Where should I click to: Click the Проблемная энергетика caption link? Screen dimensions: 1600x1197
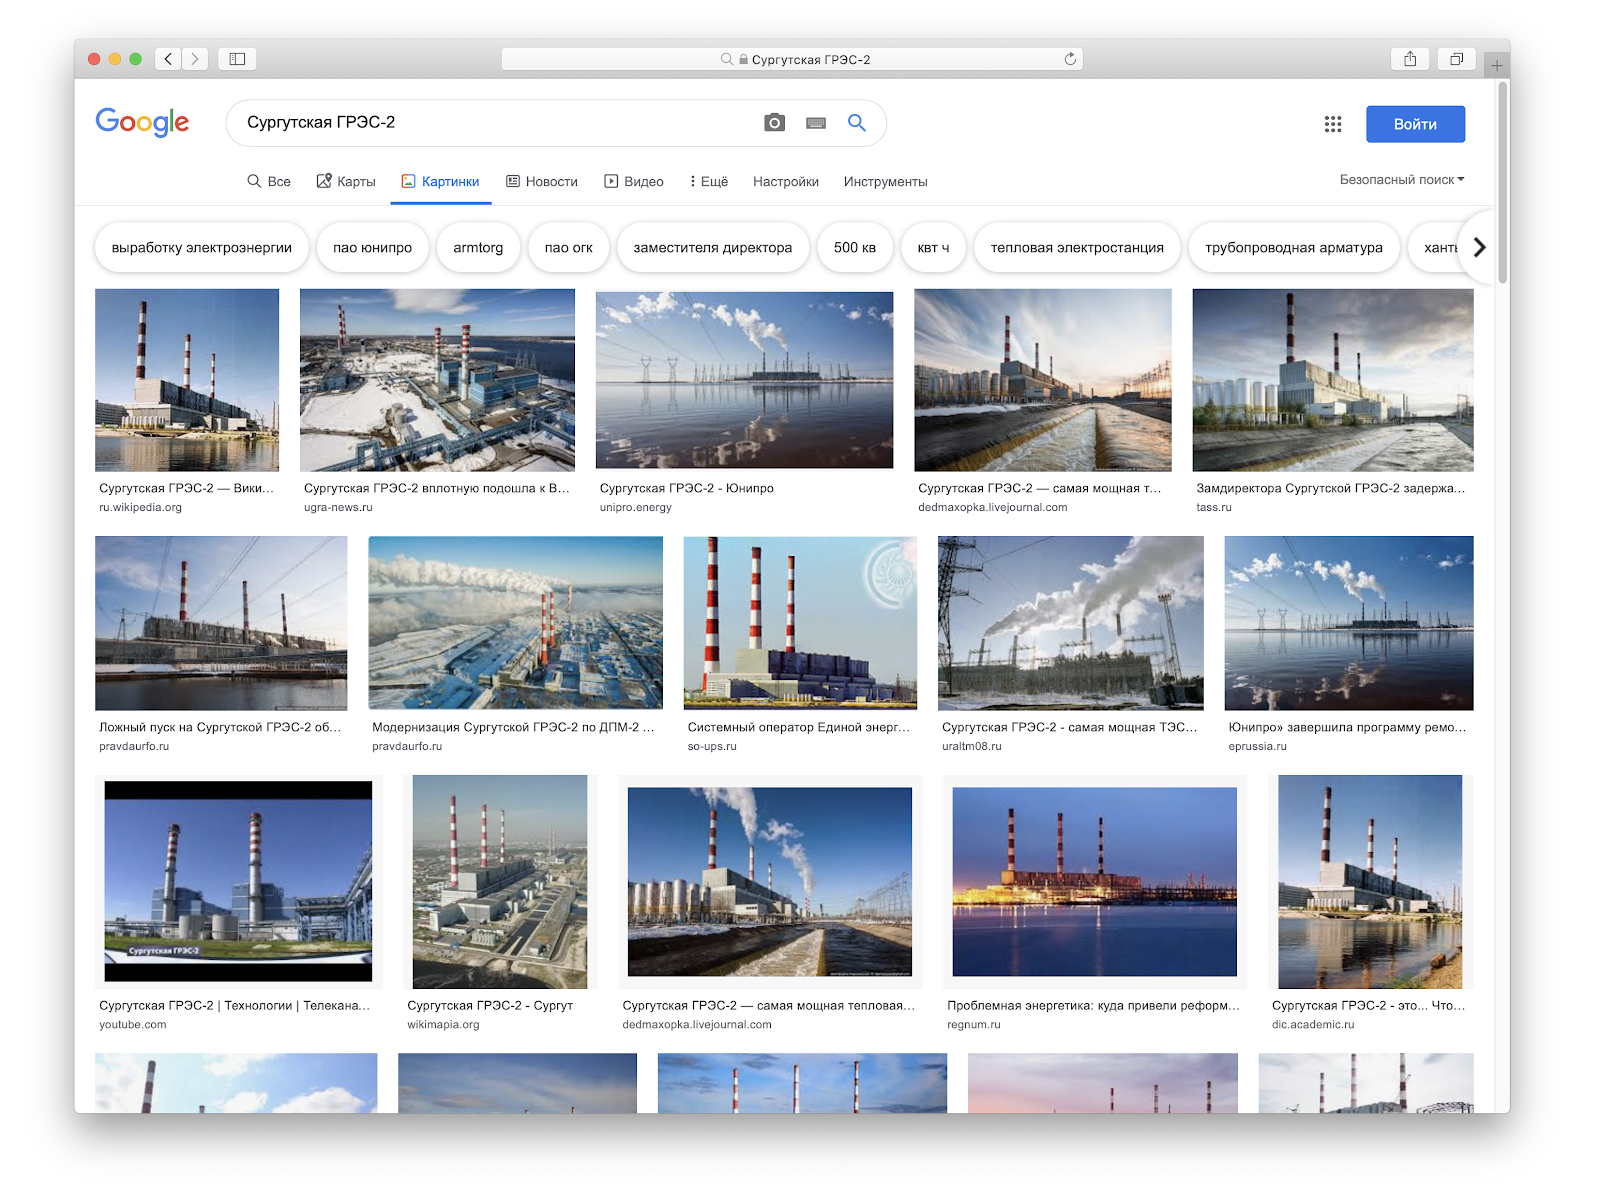tap(1093, 1005)
